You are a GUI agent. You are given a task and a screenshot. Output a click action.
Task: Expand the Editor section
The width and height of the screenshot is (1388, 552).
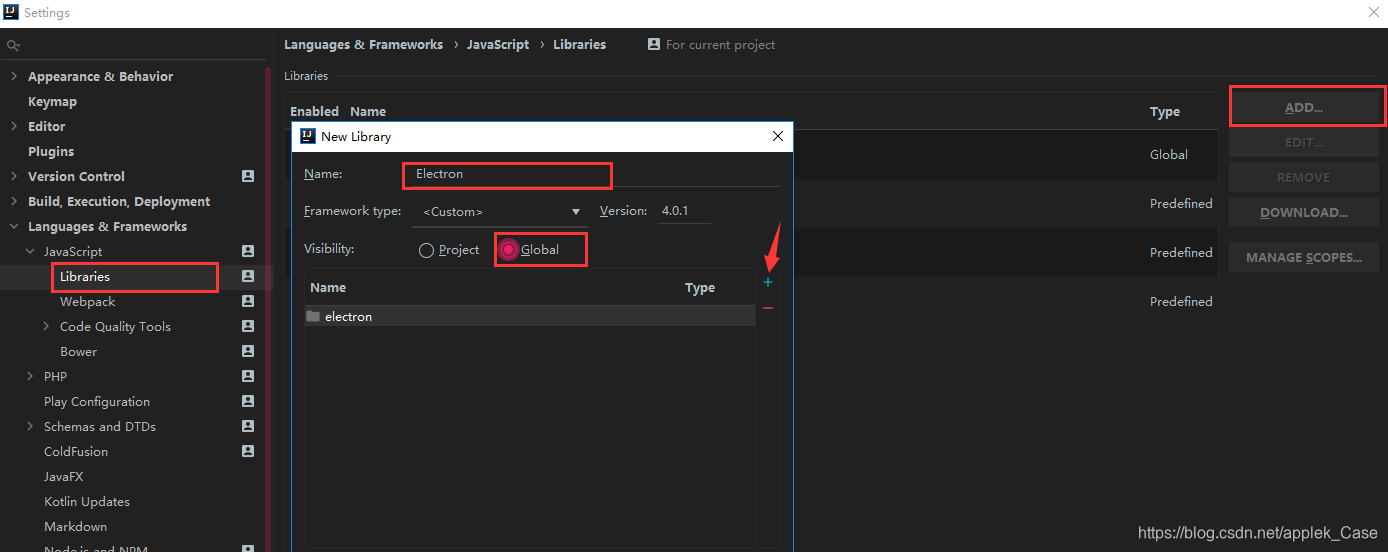coord(13,126)
